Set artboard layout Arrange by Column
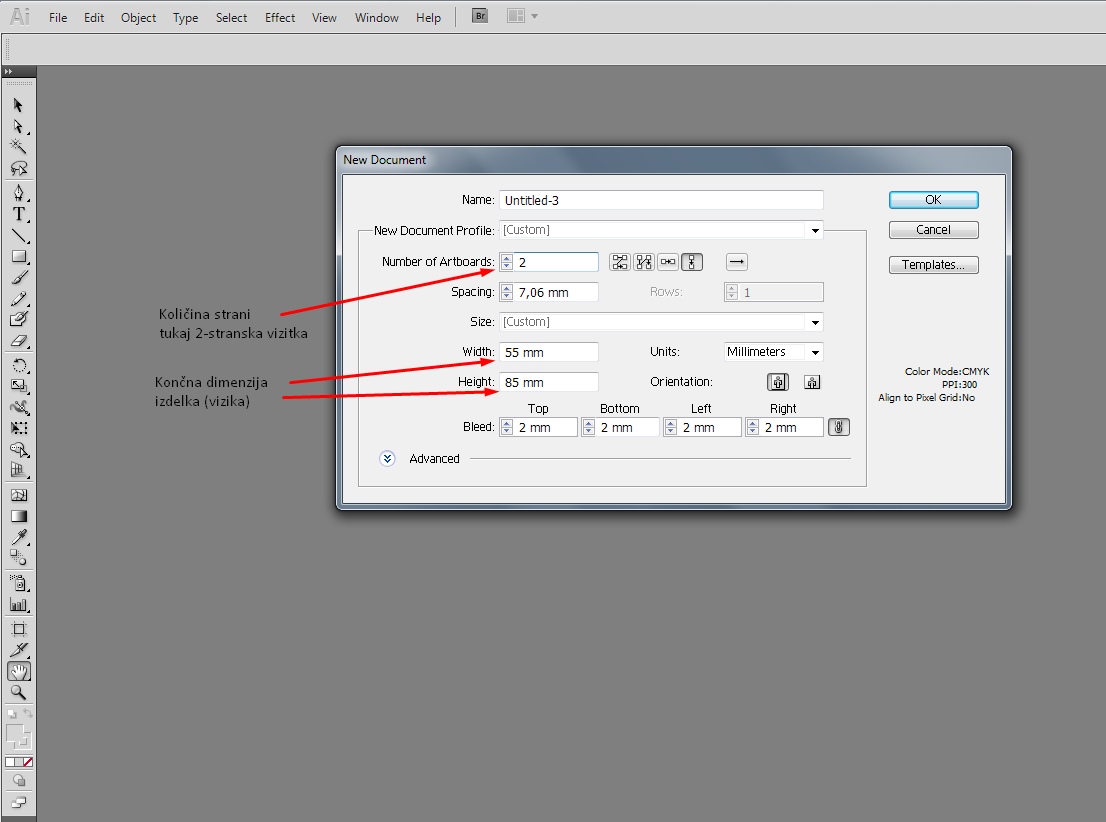 [692, 262]
